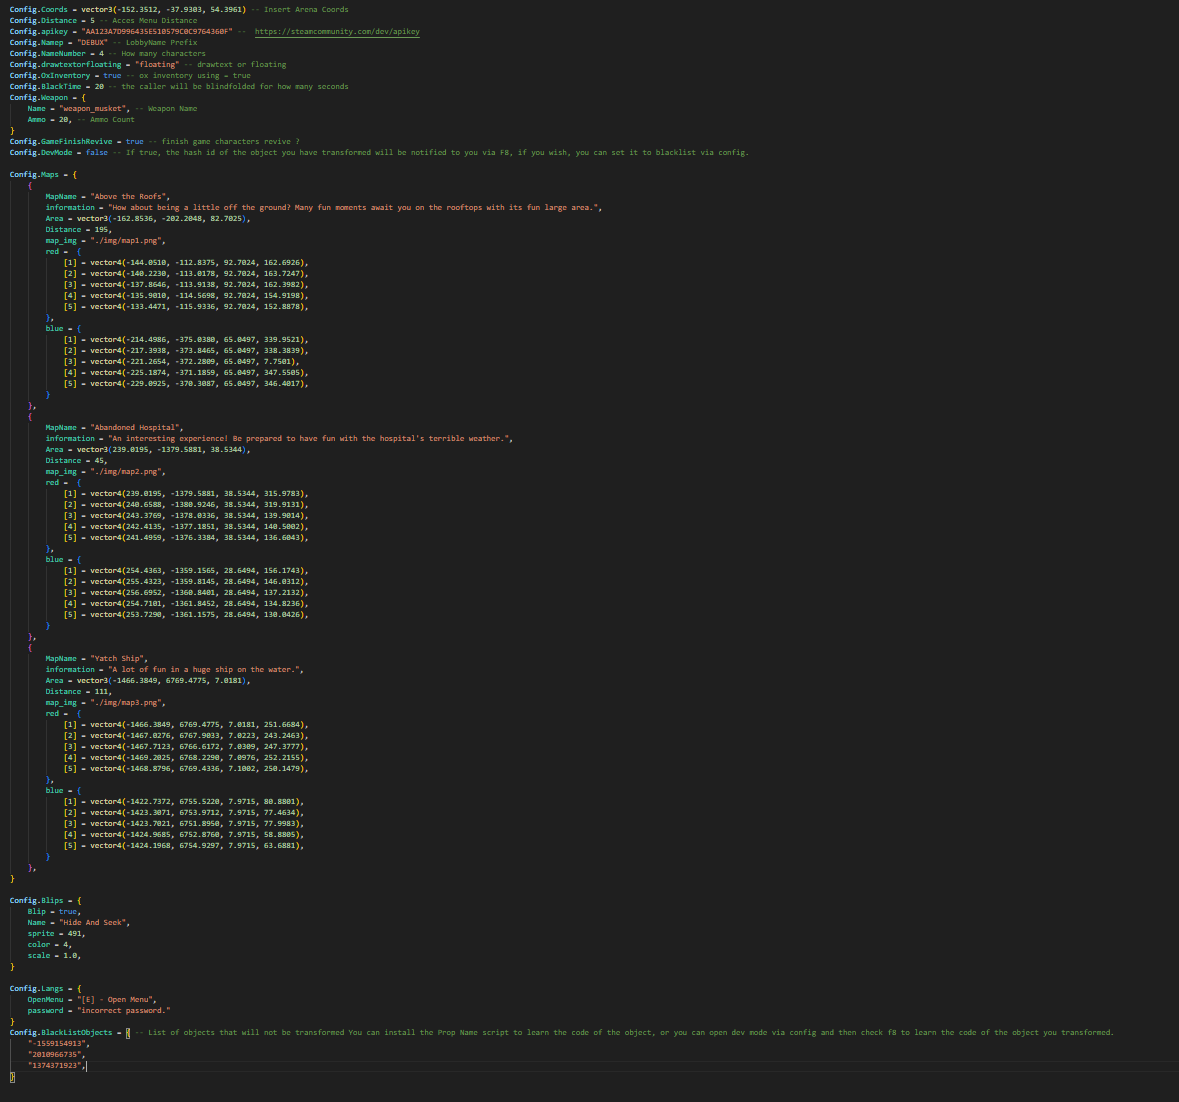Place cursor on Config.BlackTime value 20
This screenshot has width=1179, height=1102.
pos(99,87)
